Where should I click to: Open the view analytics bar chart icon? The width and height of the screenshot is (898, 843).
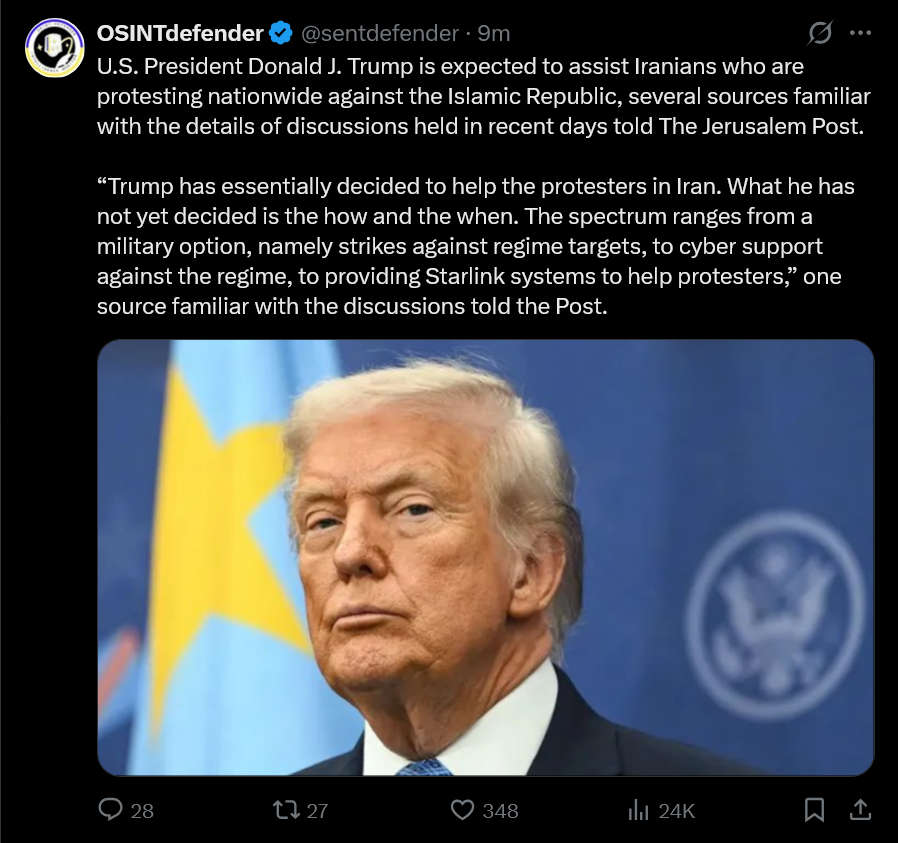(x=638, y=810)
